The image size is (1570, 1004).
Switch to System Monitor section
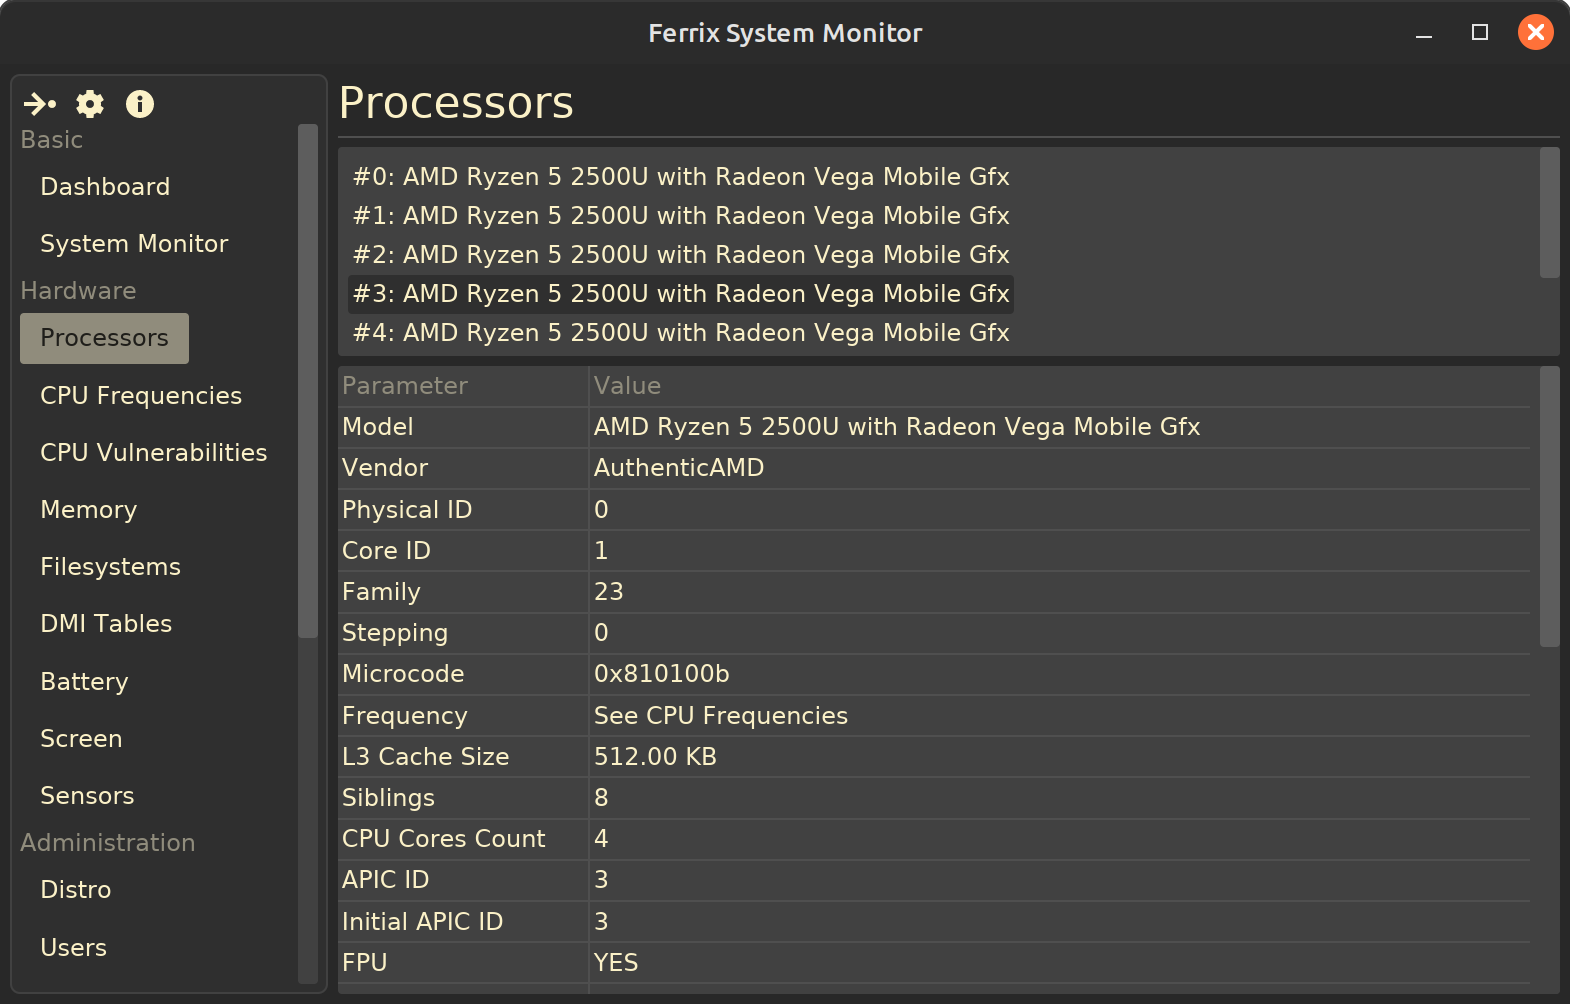134,244
